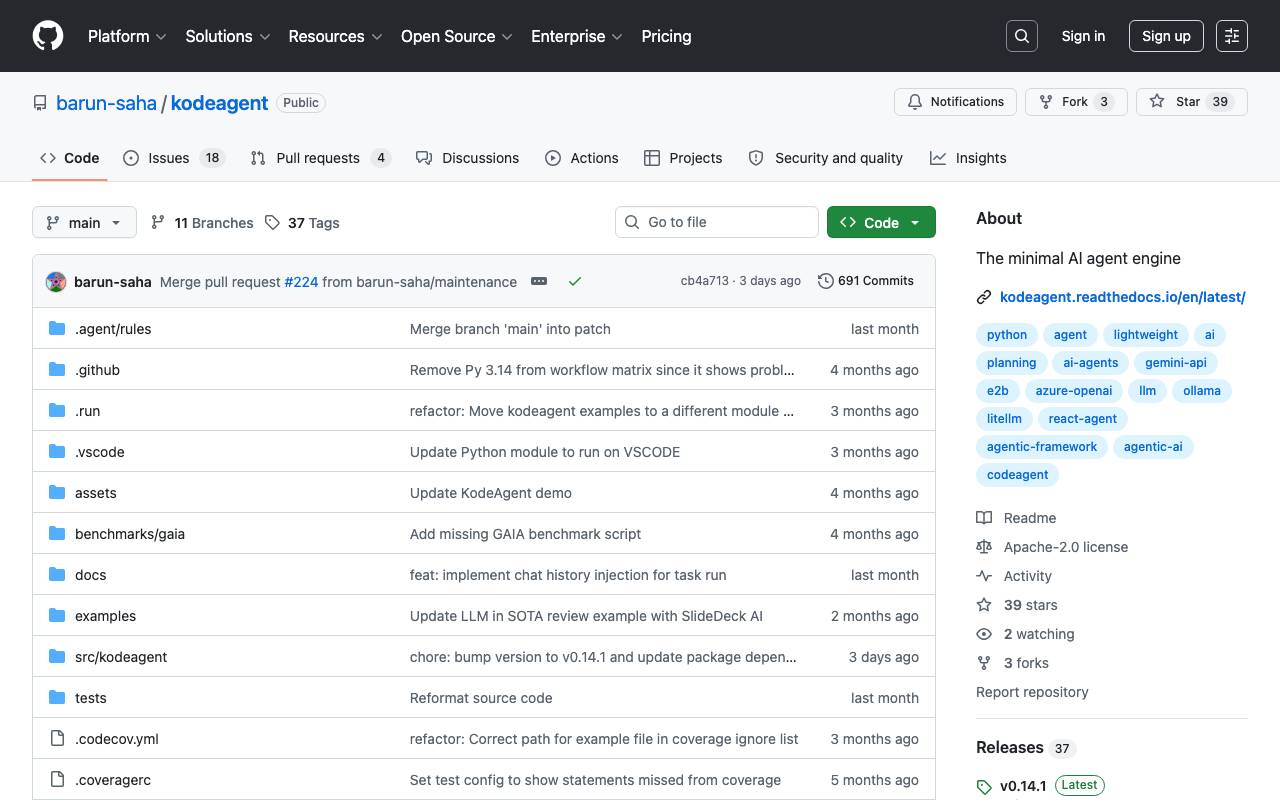
Task: Click the Go to file search field
Action: point(717,222)
